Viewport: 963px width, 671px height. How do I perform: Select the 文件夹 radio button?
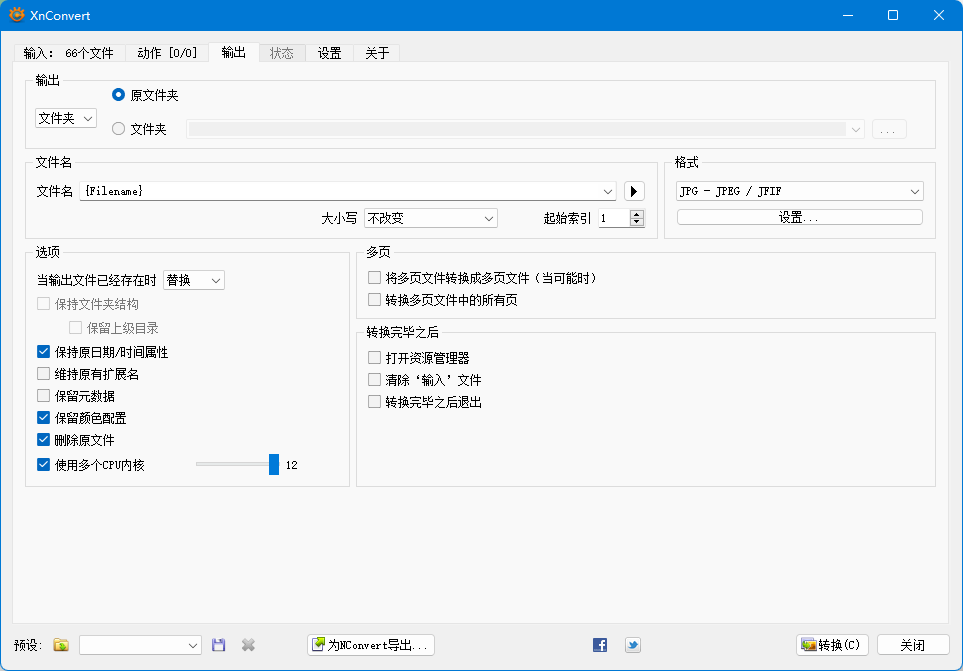point(117,128)
